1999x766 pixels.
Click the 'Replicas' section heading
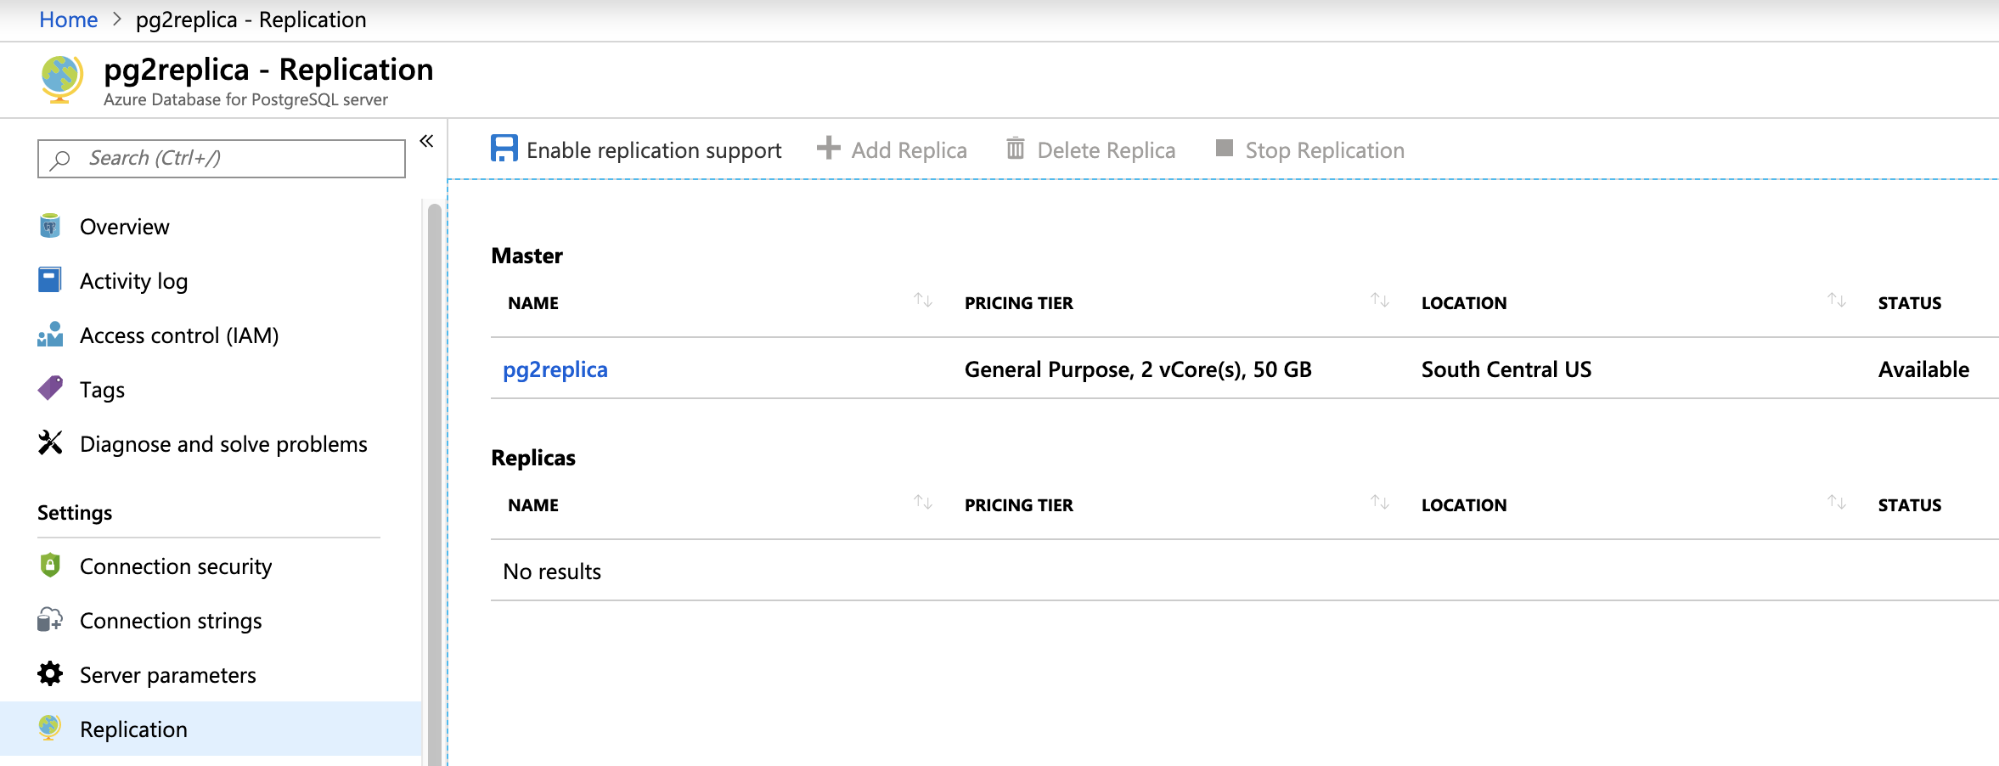[x=533, y=457]
